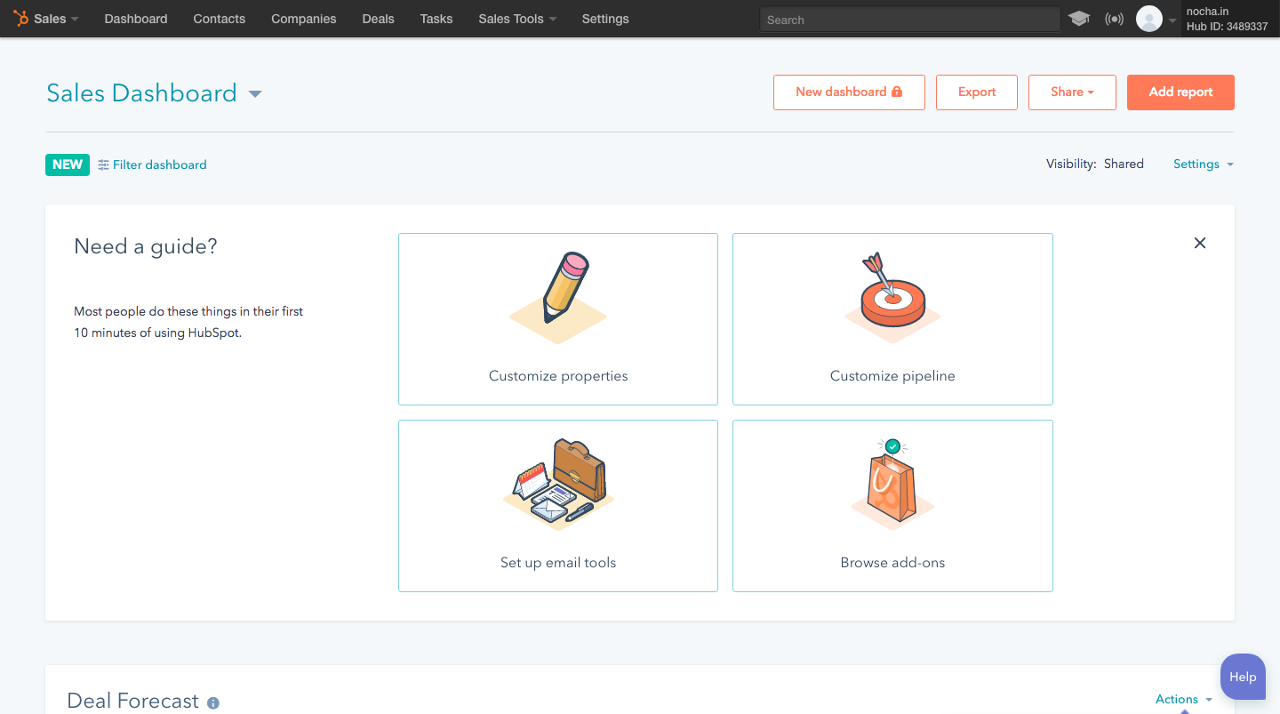Screen dimensions: 1280x714
Task: Click the user avatar icon
Action: point(1149,18)
